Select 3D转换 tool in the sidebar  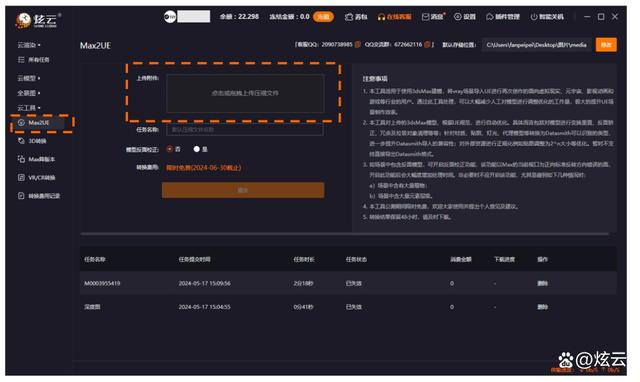[32, 141]
